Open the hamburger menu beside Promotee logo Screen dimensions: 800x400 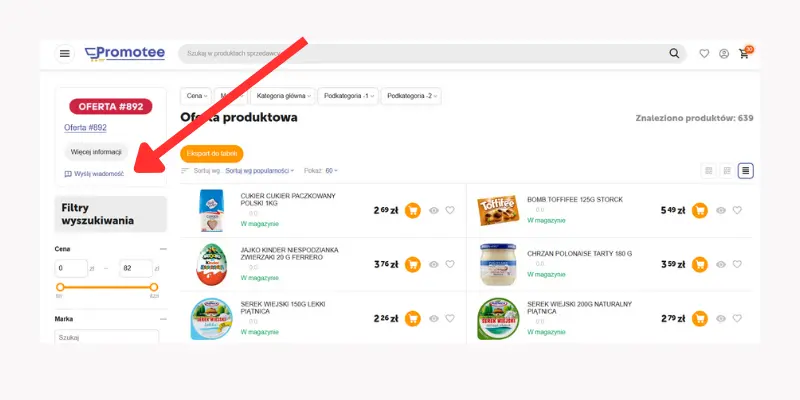(x=64, y=54)
